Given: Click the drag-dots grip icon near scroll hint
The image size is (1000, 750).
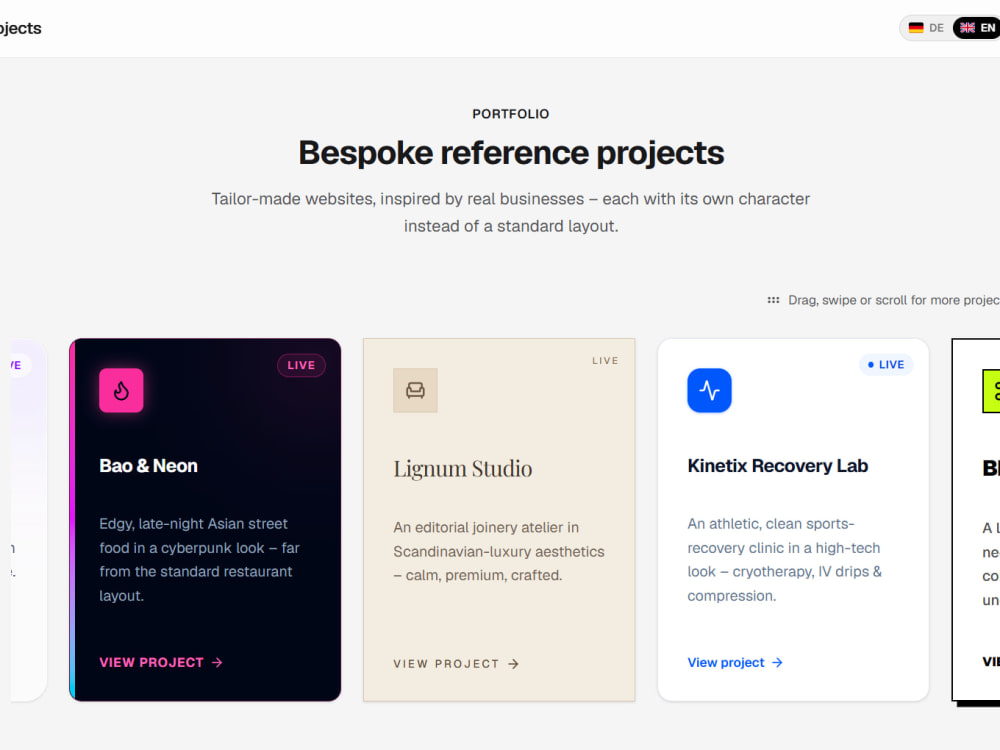Looking at the screenshot, I should (773, 300).
